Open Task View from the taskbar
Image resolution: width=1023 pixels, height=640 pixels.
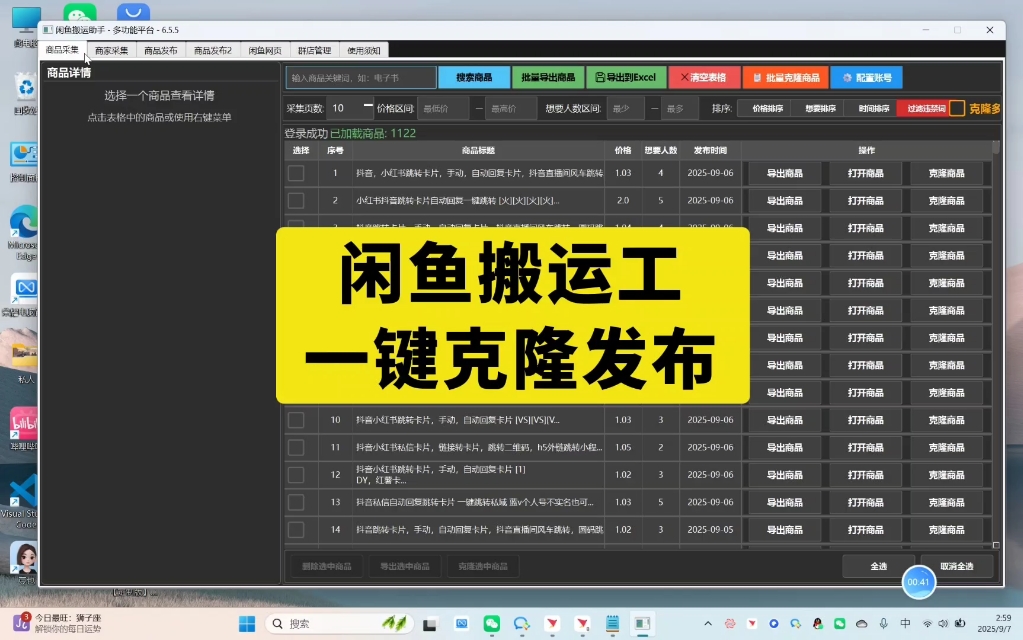(429, 624)
